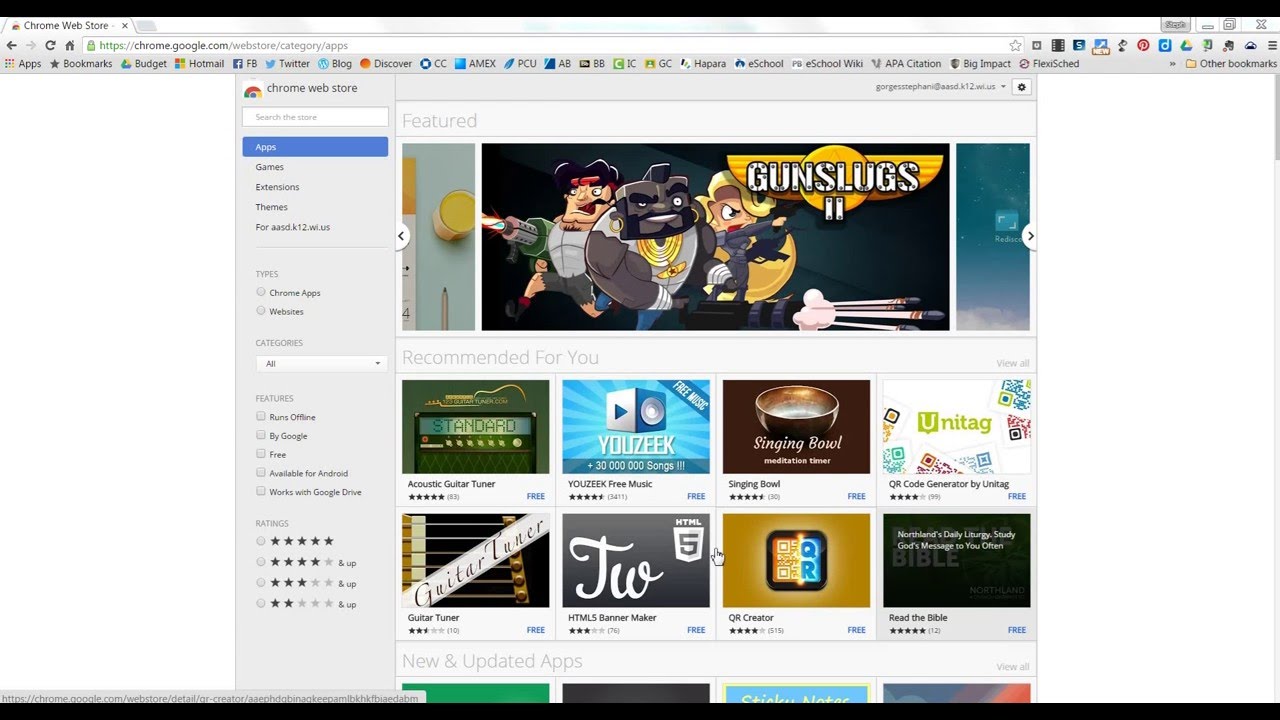Open the APA Citation bookmark
Image resolution: width=1280 pixels, height=720 pixels.
(x=906, y=63)
